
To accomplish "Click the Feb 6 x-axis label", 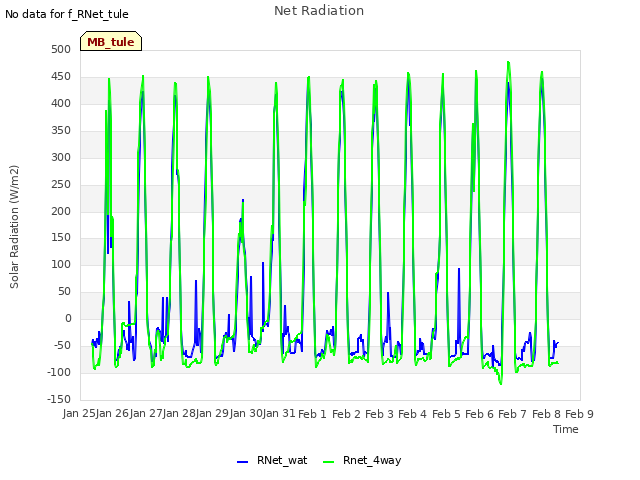I will (479, 414).
